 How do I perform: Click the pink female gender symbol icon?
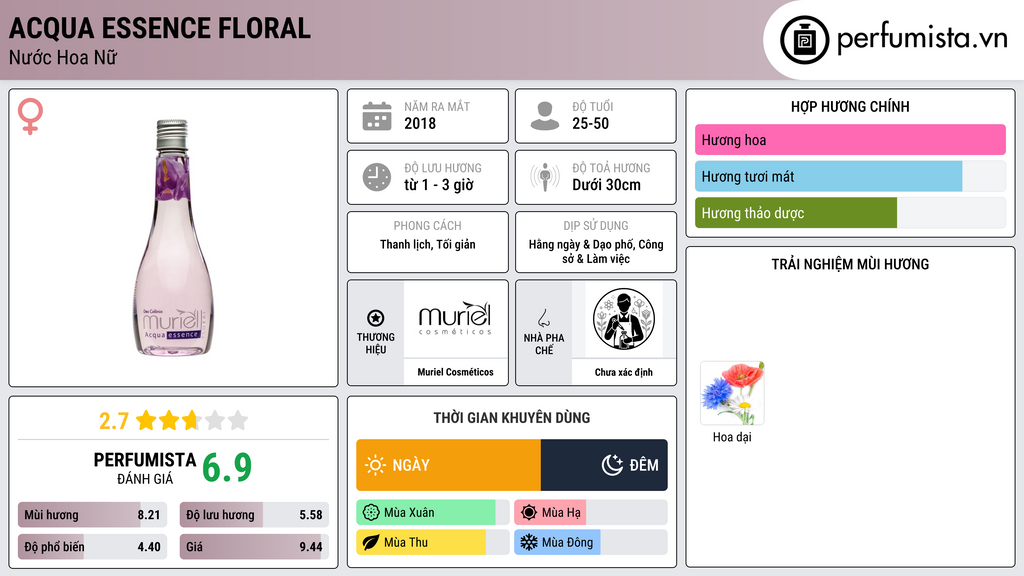(x=30, y=116)
